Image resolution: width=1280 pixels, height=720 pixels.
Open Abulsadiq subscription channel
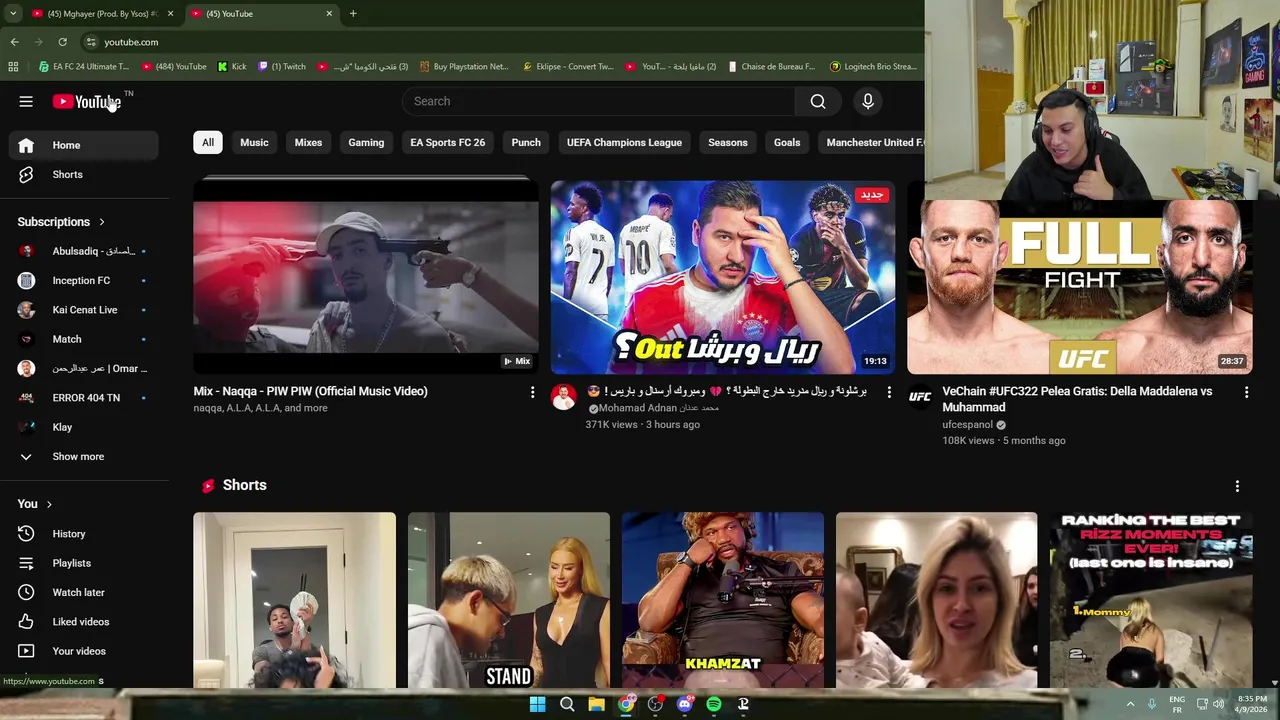pyautogui.click(x=84, y=251)
